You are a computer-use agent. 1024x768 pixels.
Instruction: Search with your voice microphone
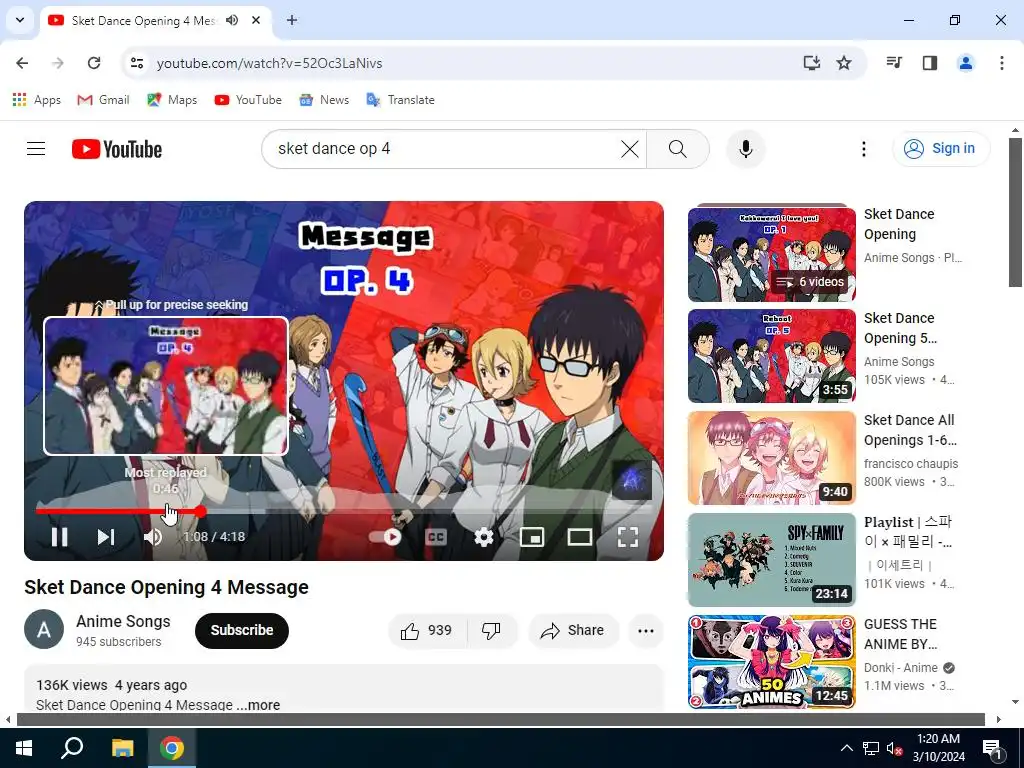point(745,149)
